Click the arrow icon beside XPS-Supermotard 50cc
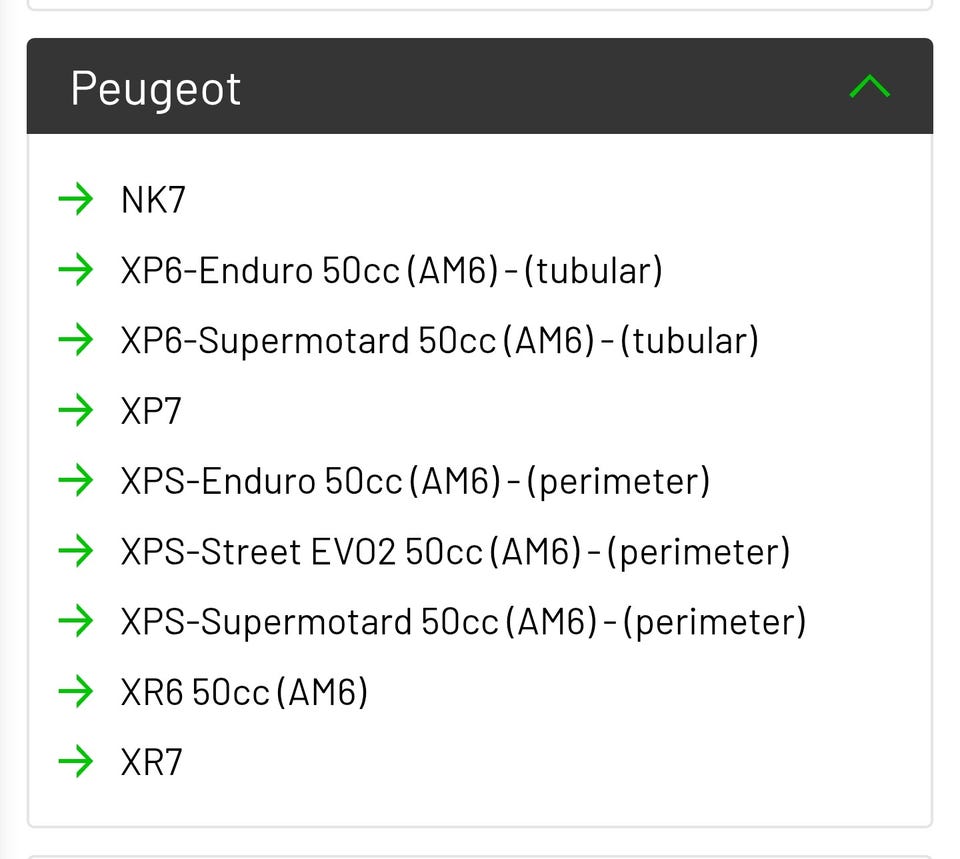The image size is (960, 859). [76, 621]
